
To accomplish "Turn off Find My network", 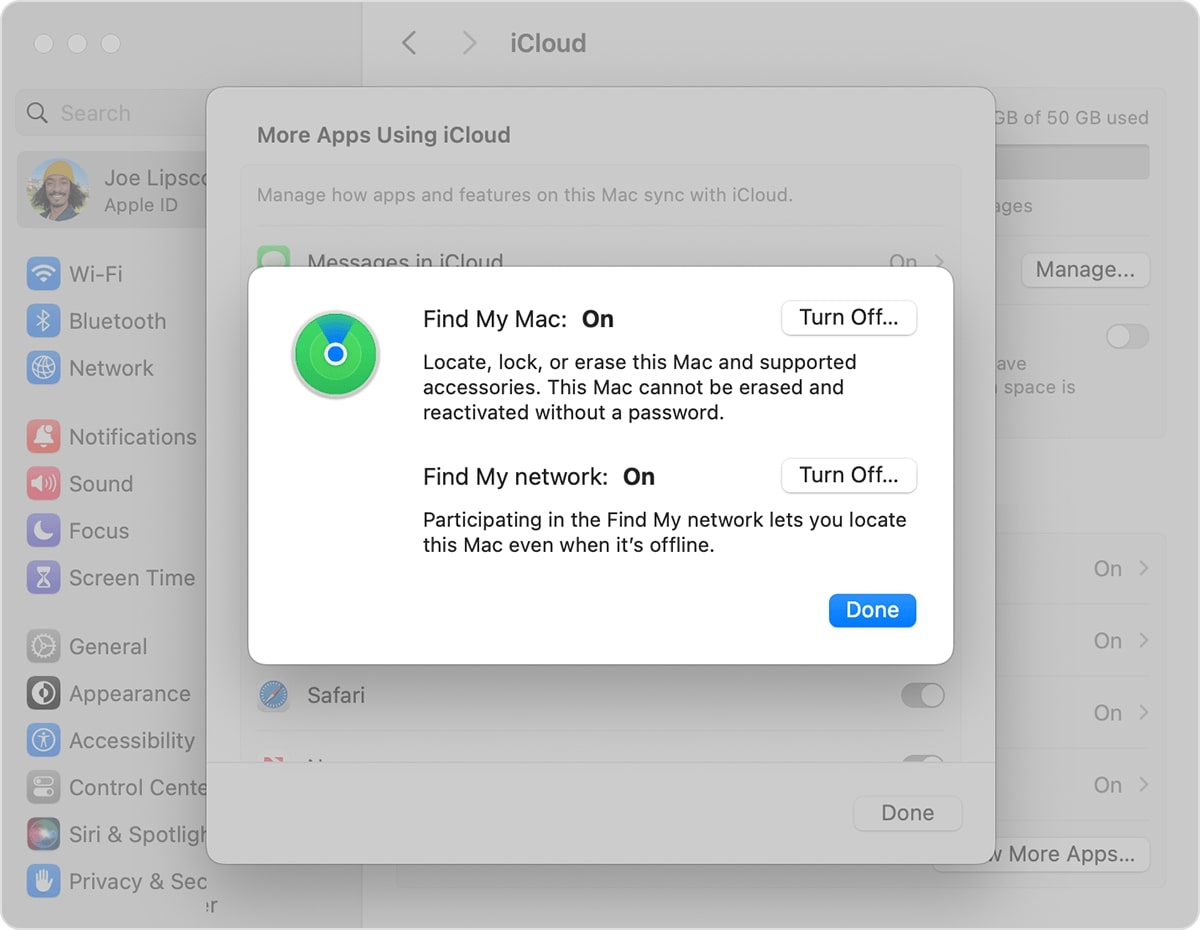I will 848,475.
